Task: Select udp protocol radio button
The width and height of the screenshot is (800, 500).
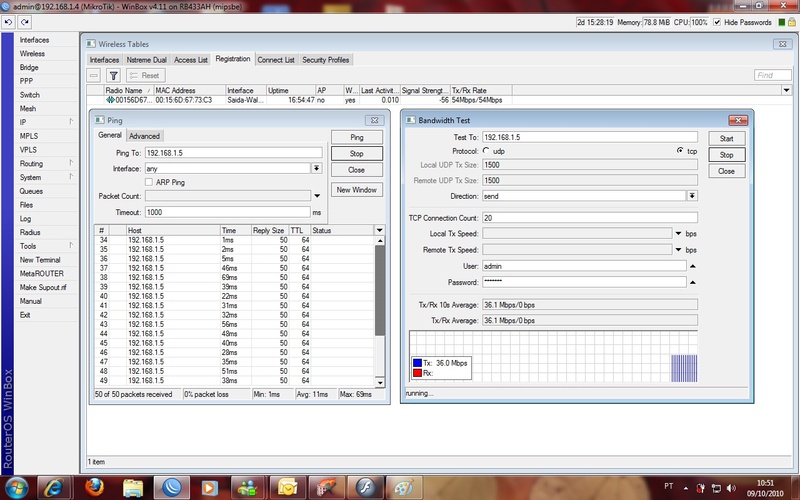Action: [486, 150]
